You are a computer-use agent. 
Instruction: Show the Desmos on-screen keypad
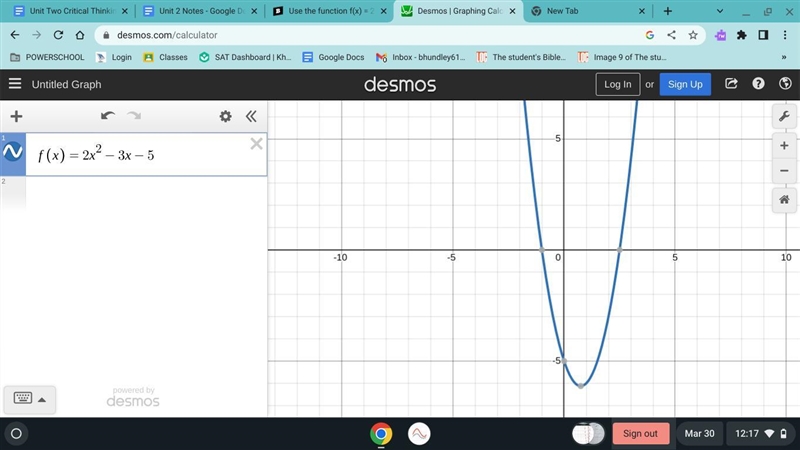pos(22,398)
